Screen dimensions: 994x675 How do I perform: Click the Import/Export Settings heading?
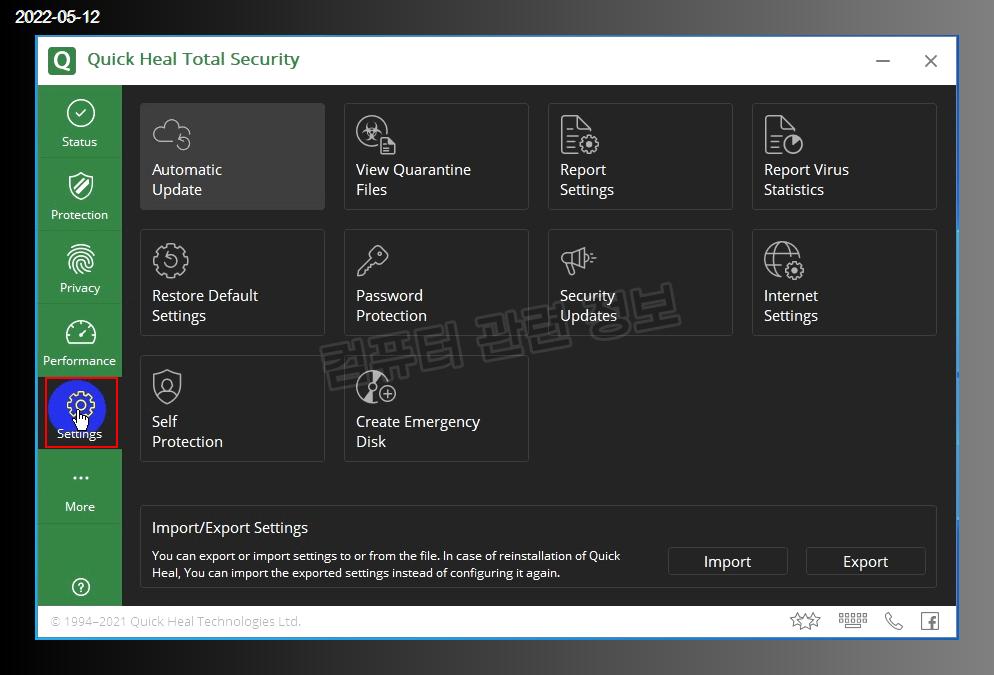point(230,528)
